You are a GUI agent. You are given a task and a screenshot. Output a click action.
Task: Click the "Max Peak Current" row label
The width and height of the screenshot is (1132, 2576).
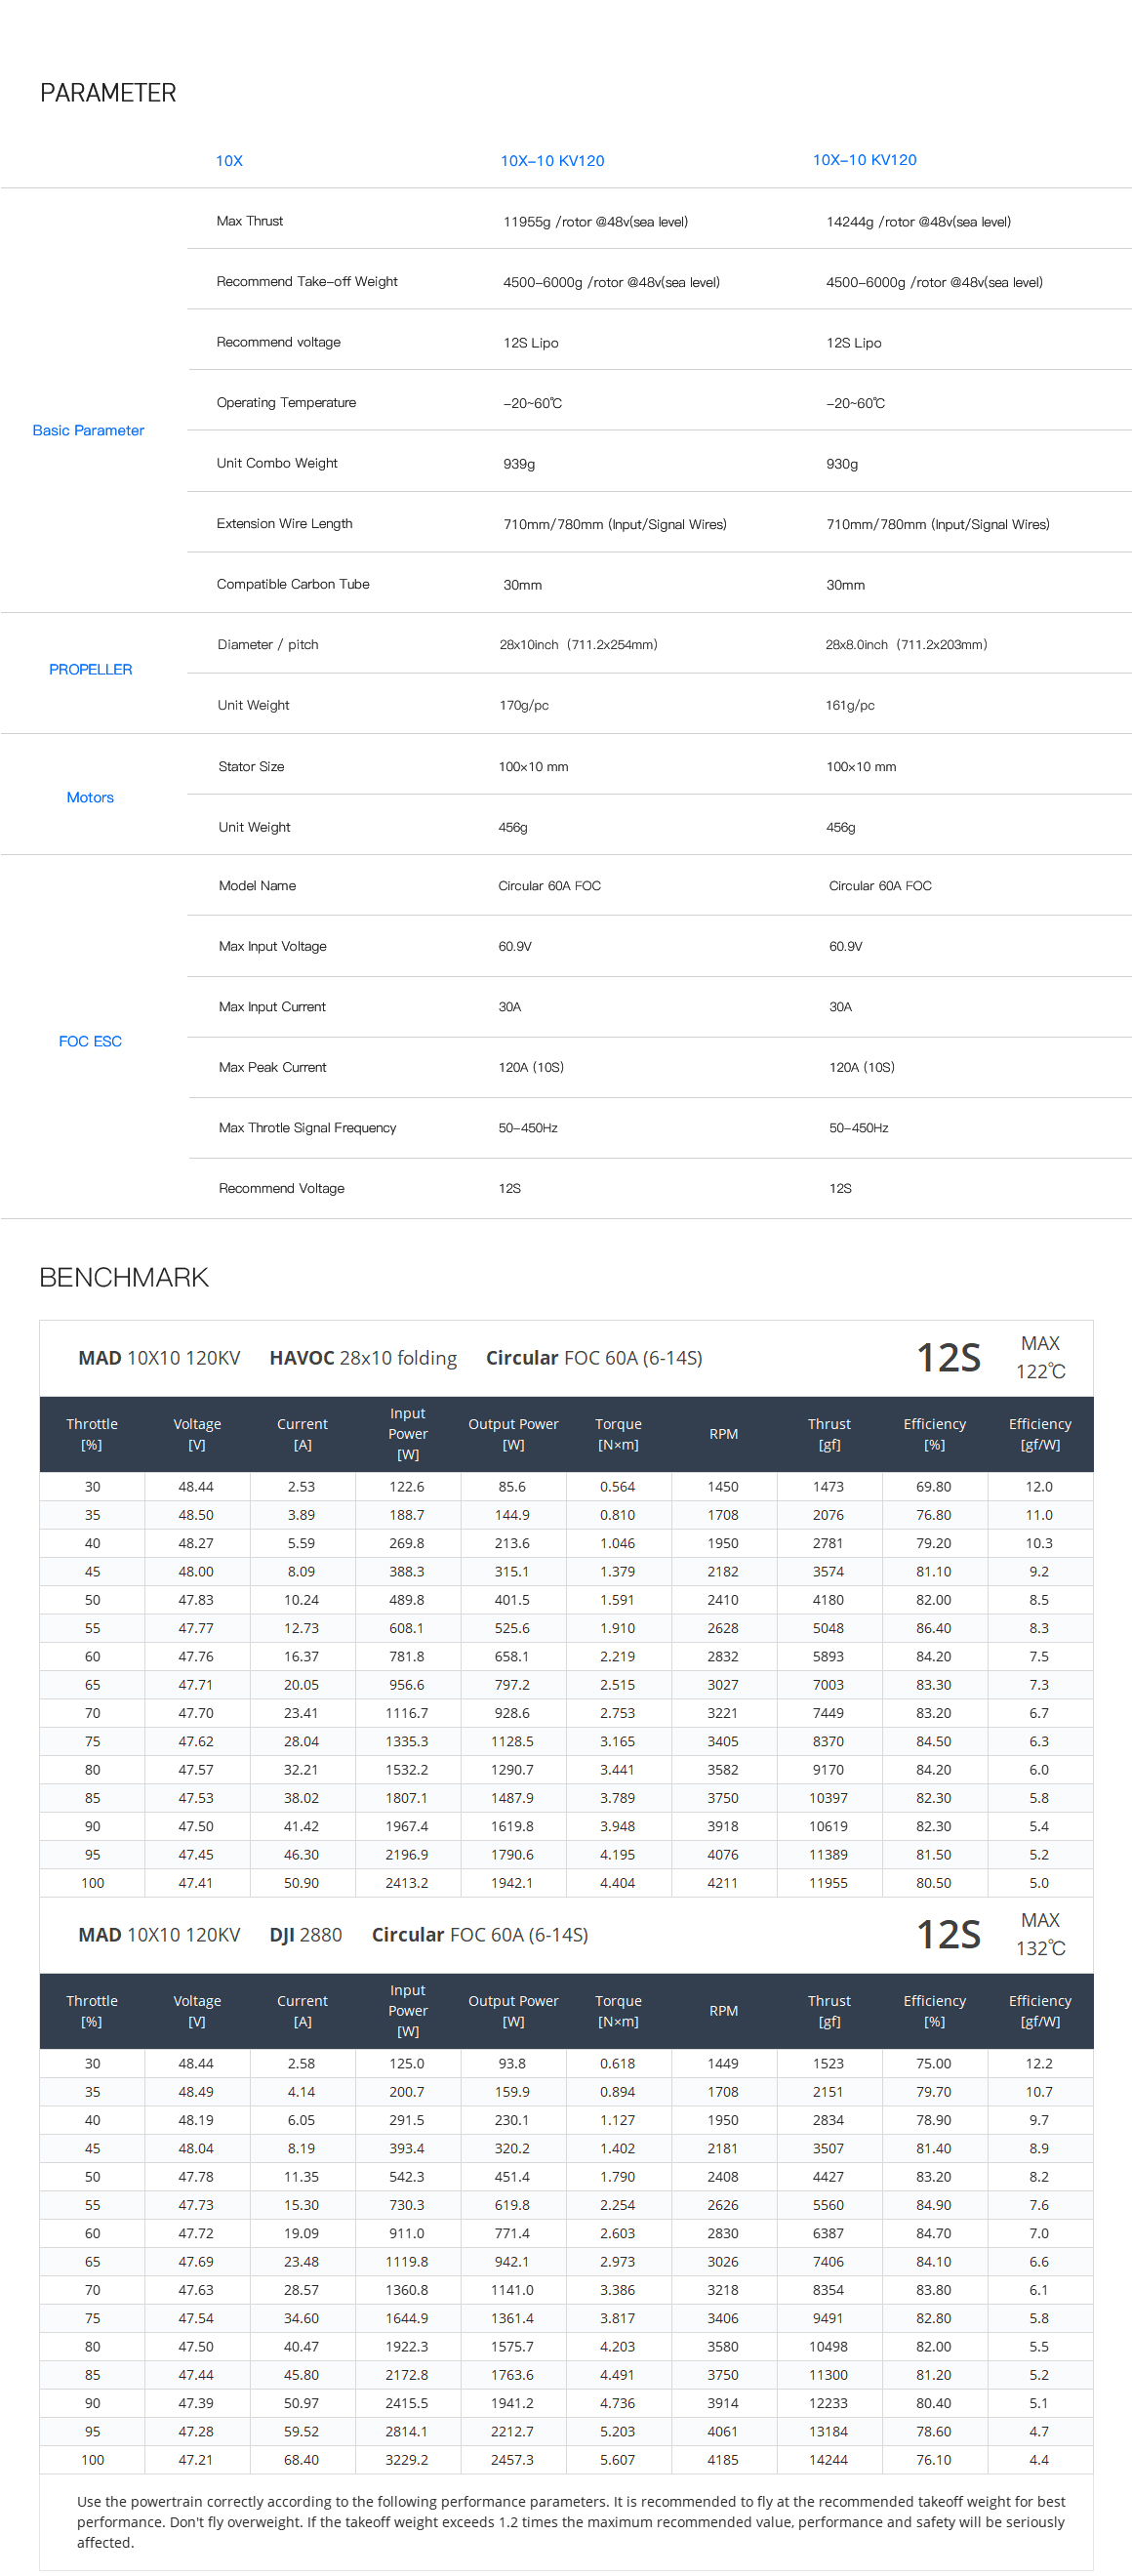(272, 1068)
